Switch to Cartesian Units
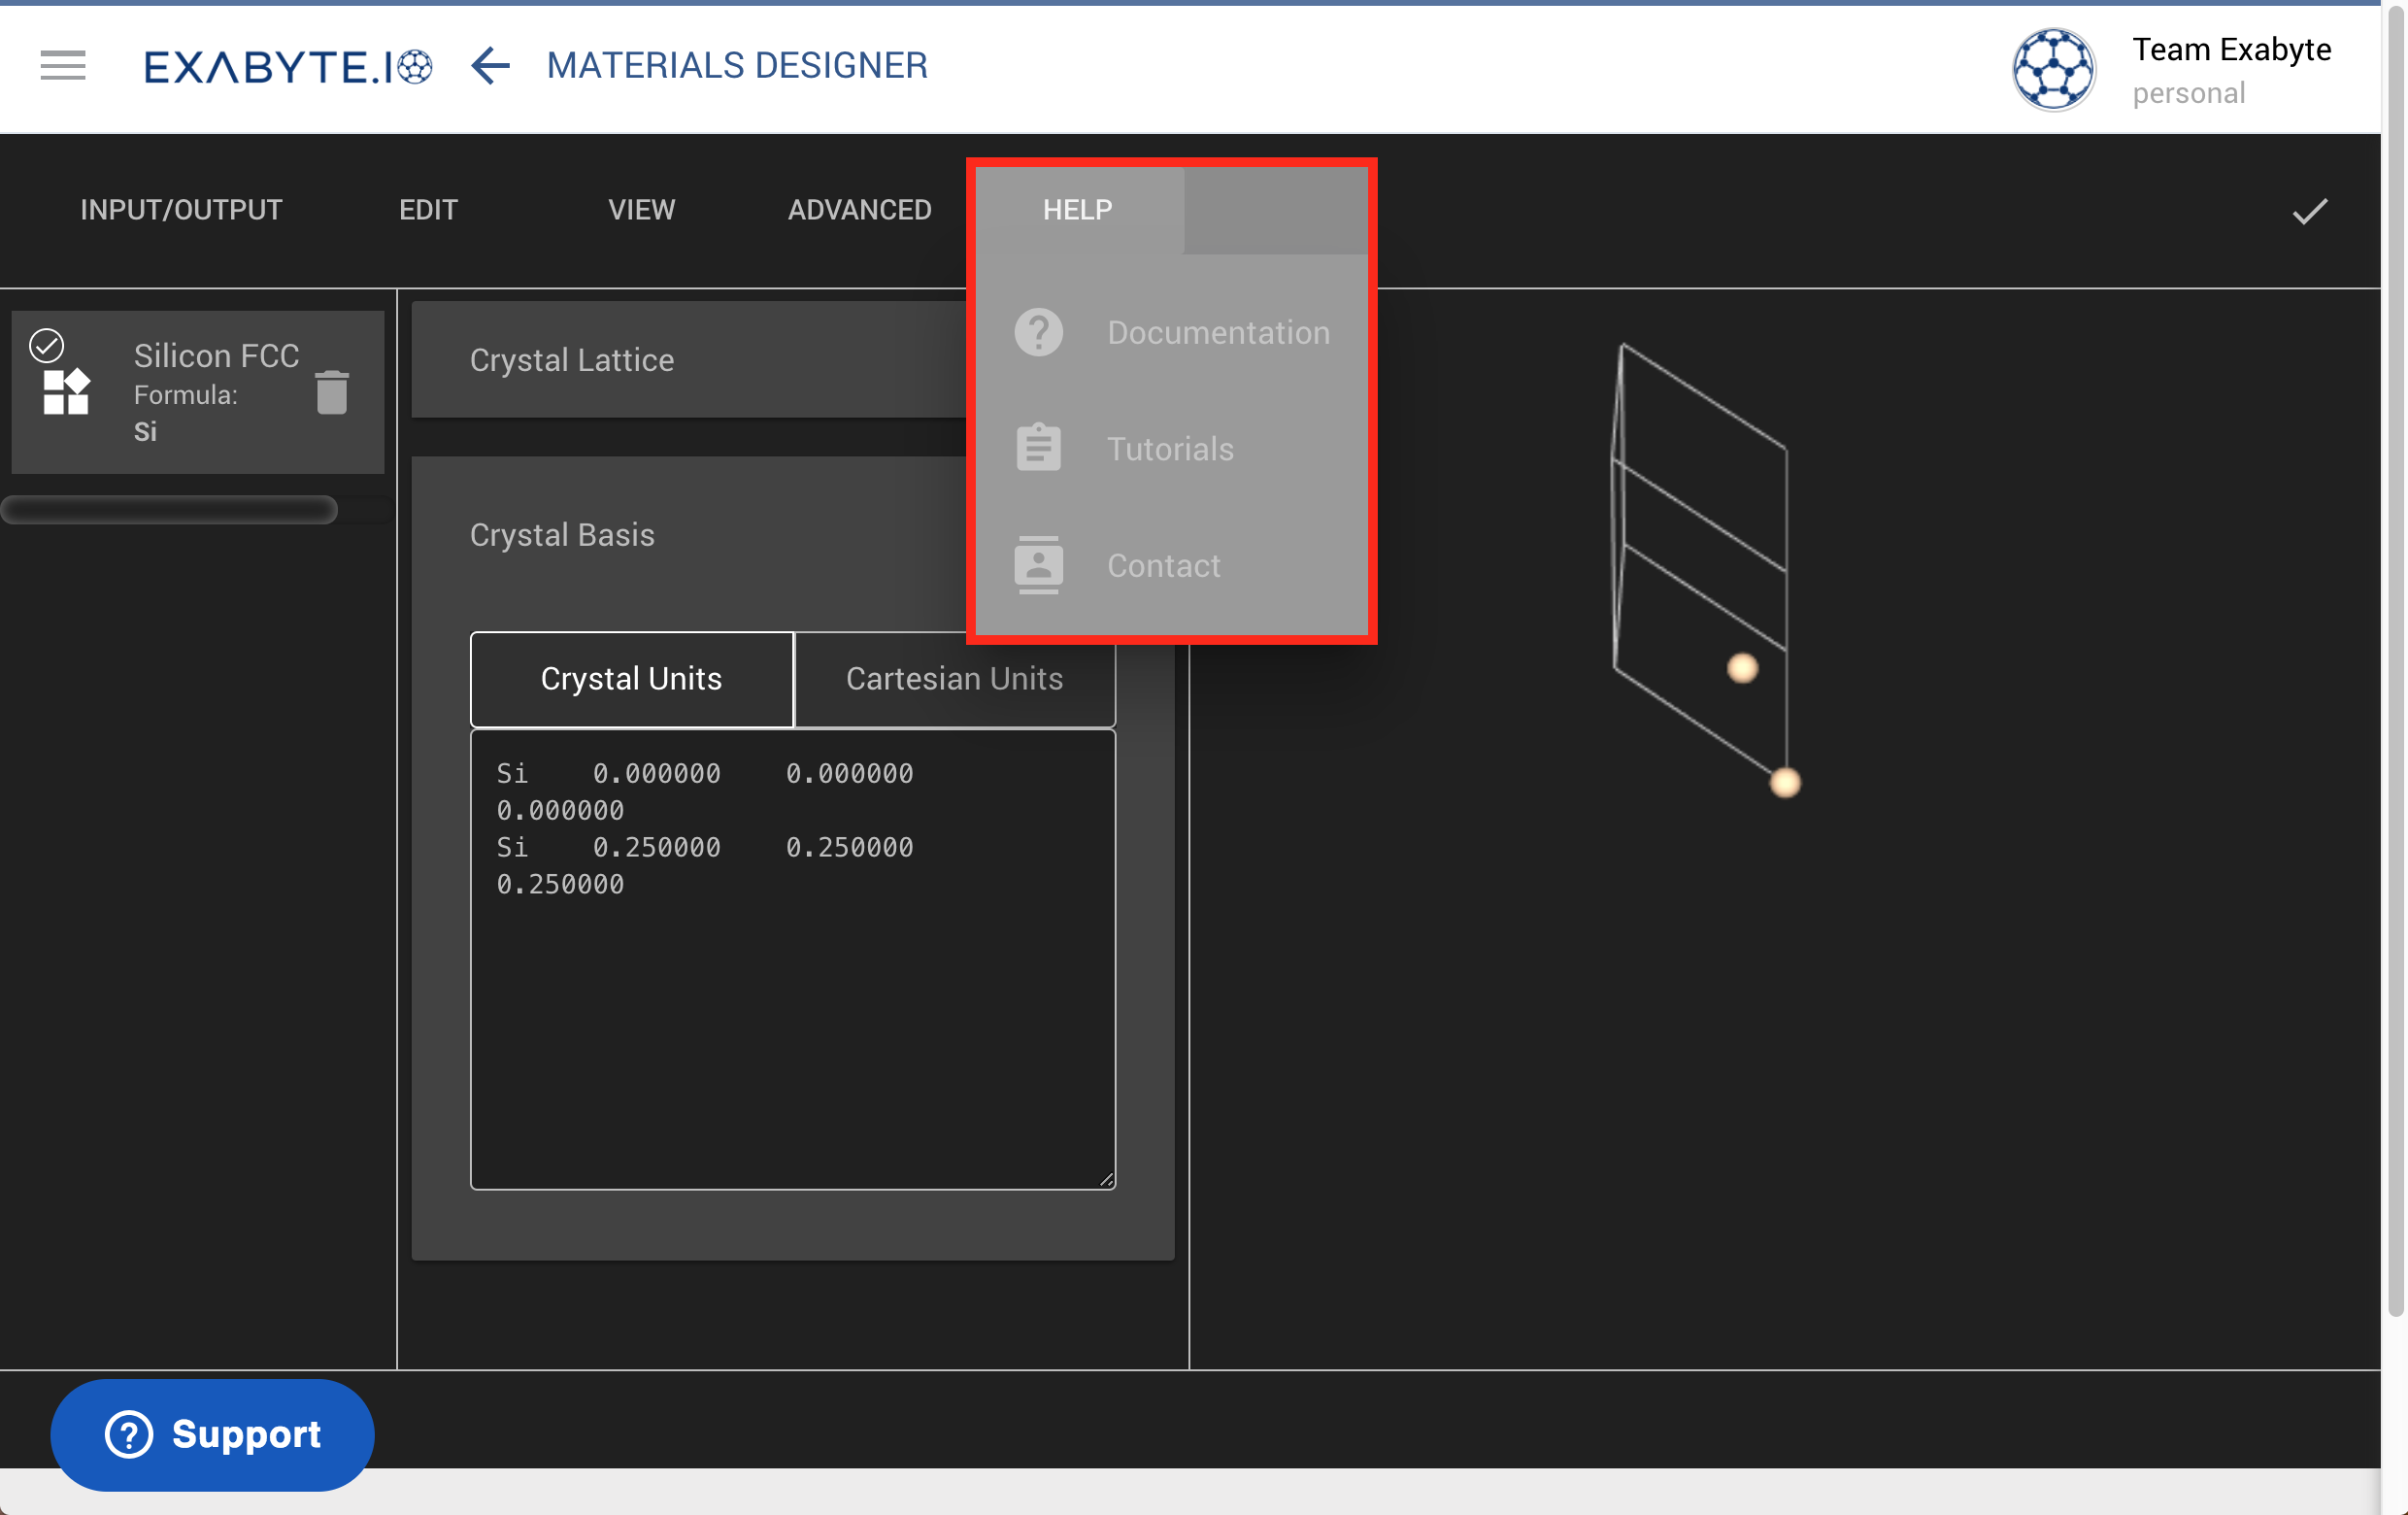 [954, 679]
